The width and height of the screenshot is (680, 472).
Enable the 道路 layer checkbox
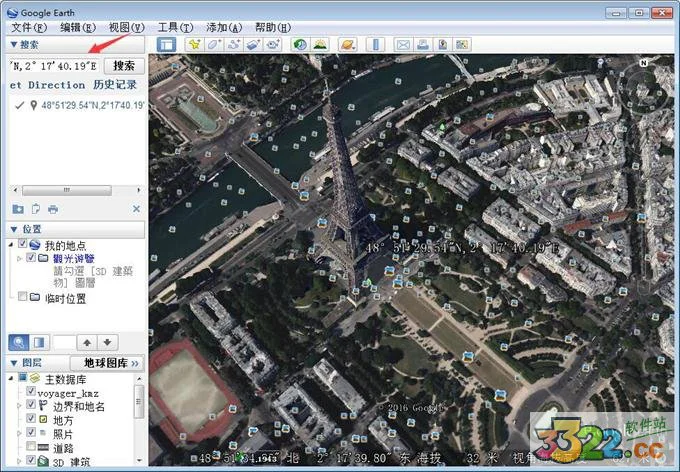pos(30,446)
